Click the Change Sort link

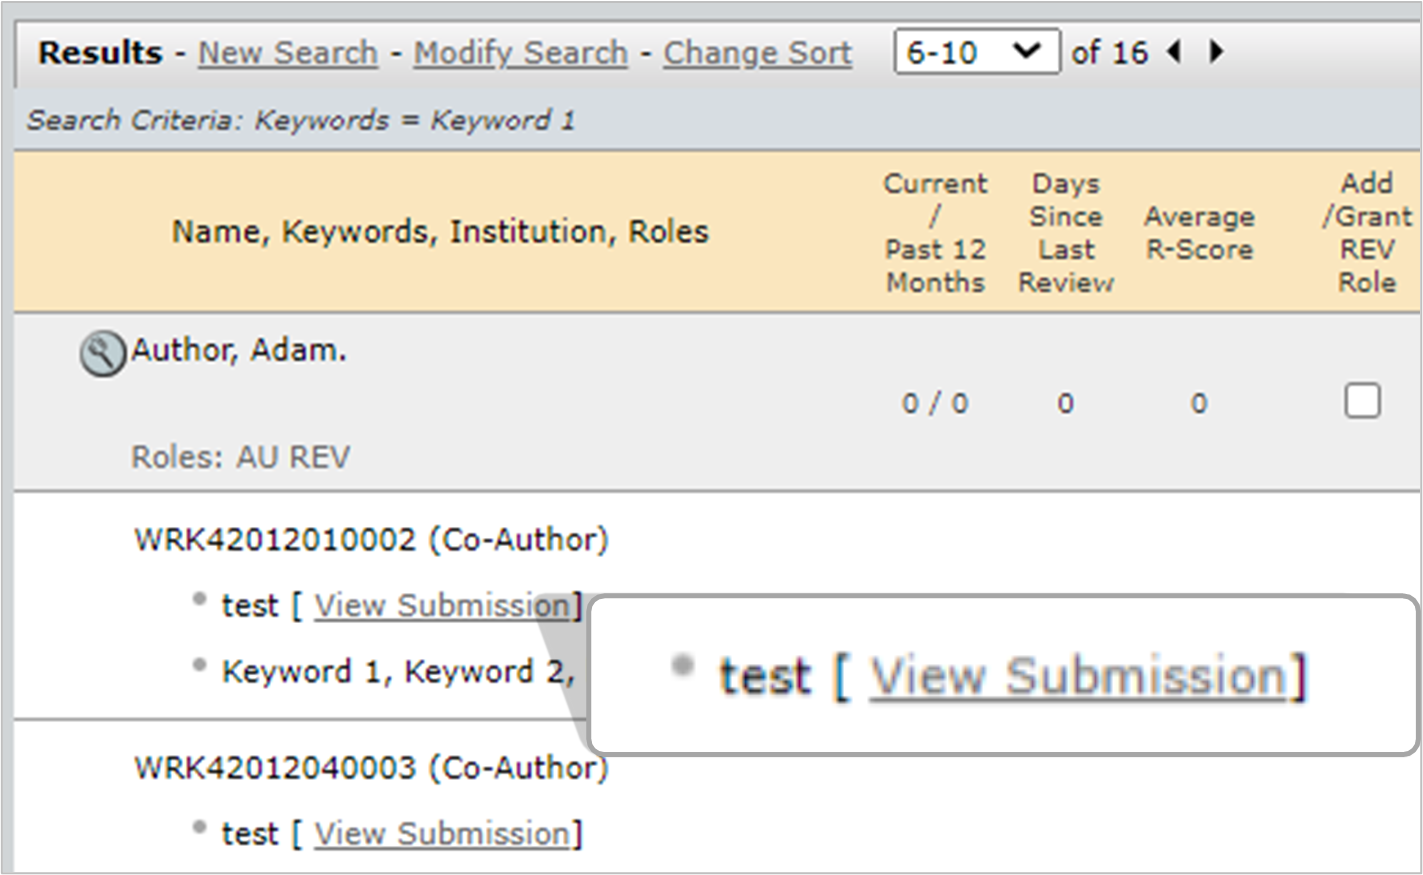click(x=757, y=53)
